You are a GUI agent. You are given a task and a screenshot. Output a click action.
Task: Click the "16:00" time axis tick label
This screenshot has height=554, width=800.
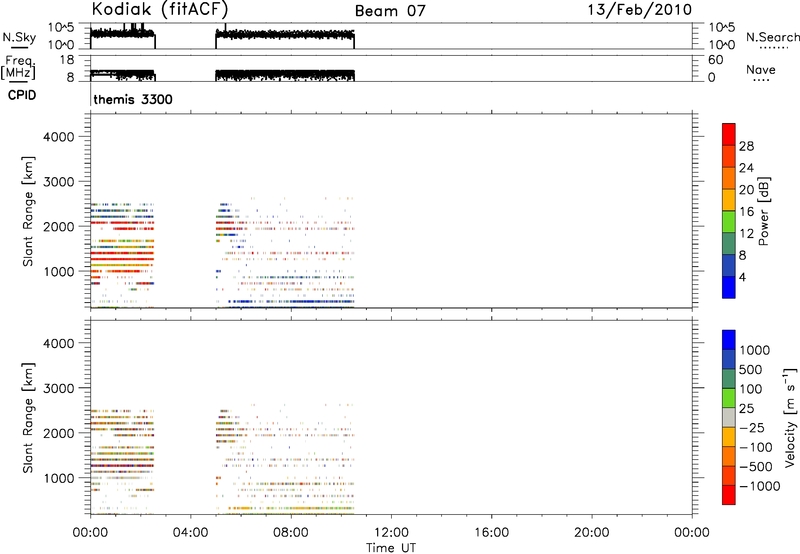pyautogui.click(x=492, y=533)
